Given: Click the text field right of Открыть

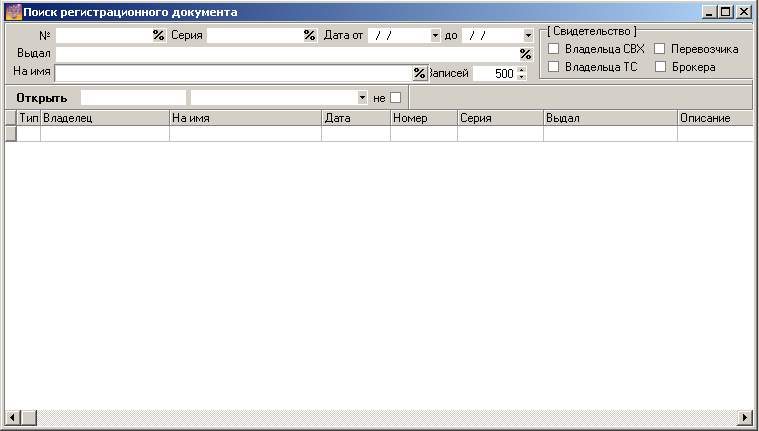Looking at the screenshot, I should 133,98.
